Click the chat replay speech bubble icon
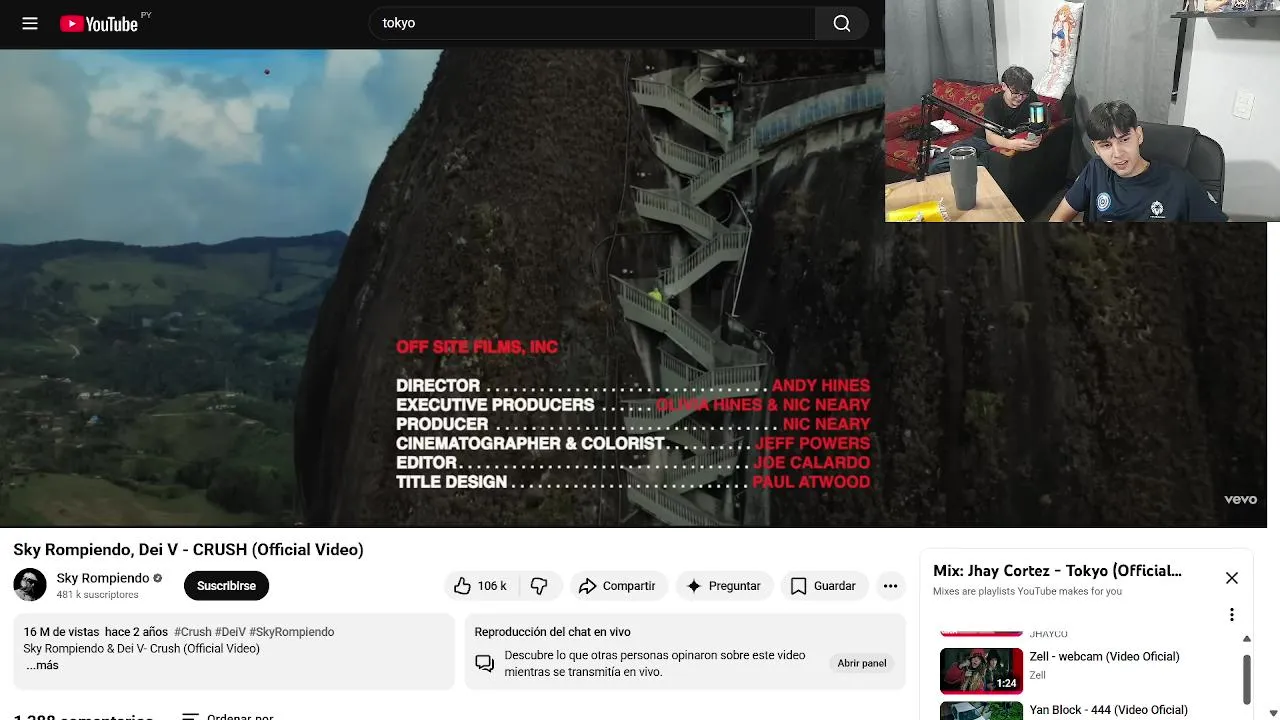 coord(485,663)
